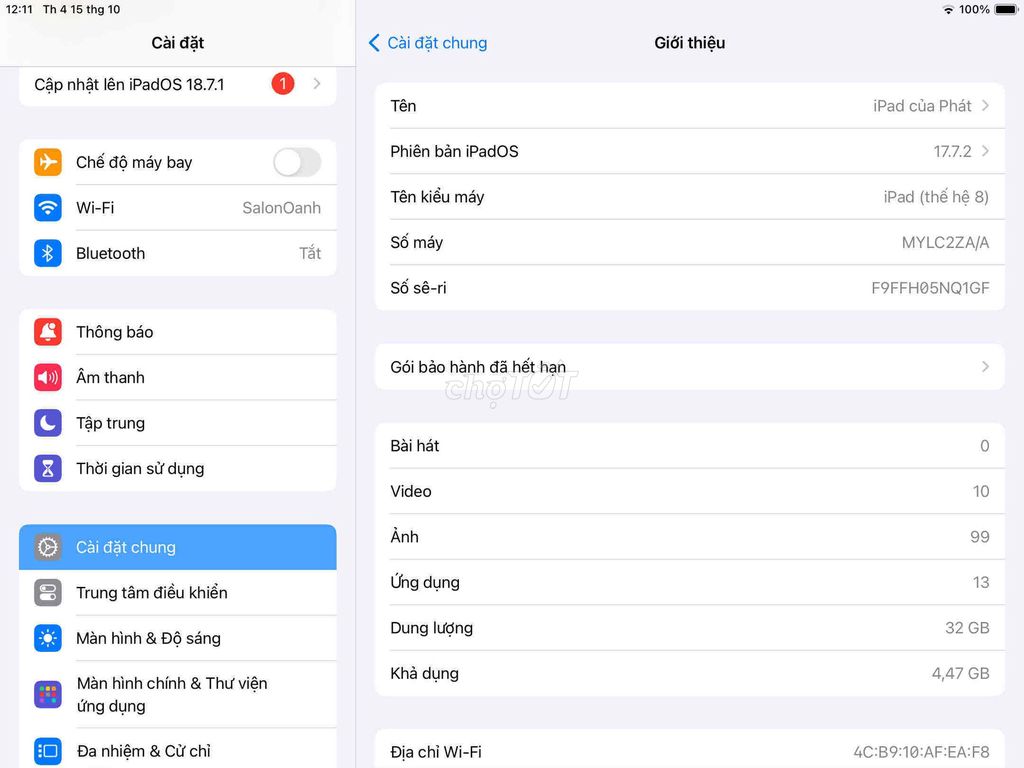1024x768 pixels.
Task: Open Đa nhiệm & Cử chỉ settings
Action: [x=178, y=750]
